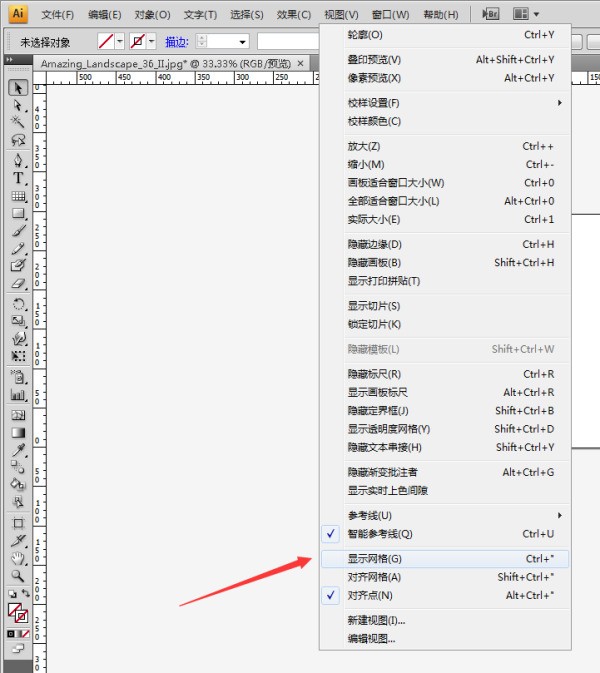Click toolbox fill color swatch

(x=14, y=609)
